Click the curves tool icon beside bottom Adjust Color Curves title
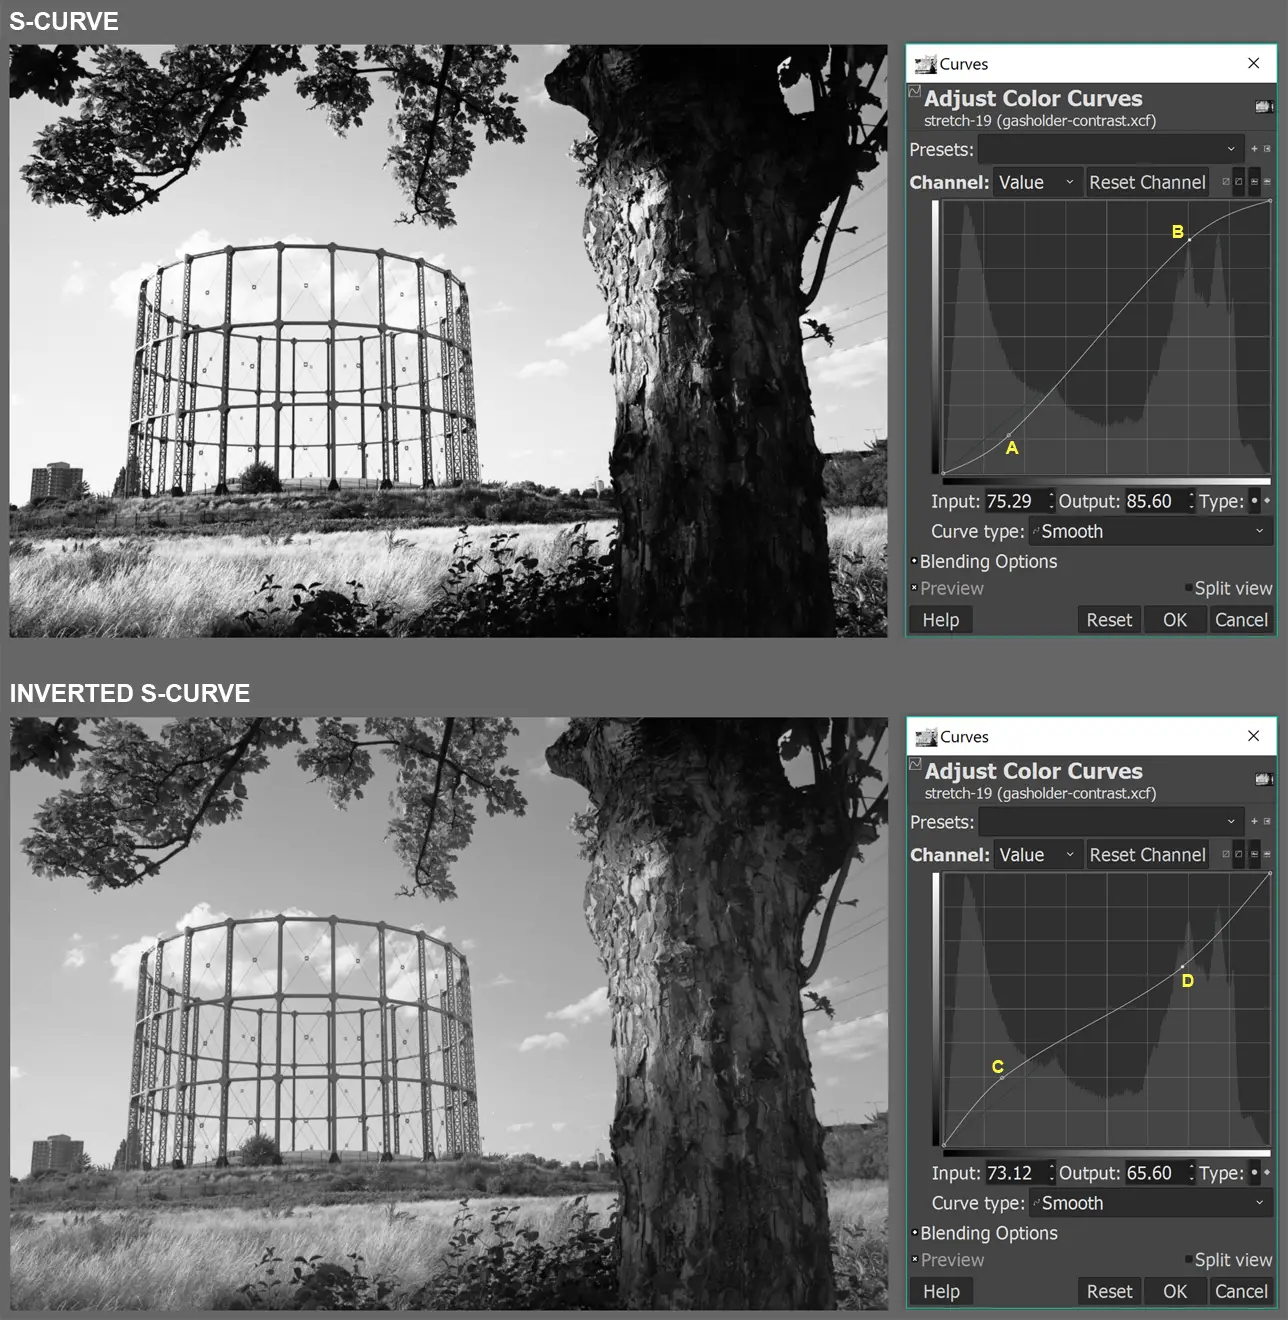 point(914,764)
